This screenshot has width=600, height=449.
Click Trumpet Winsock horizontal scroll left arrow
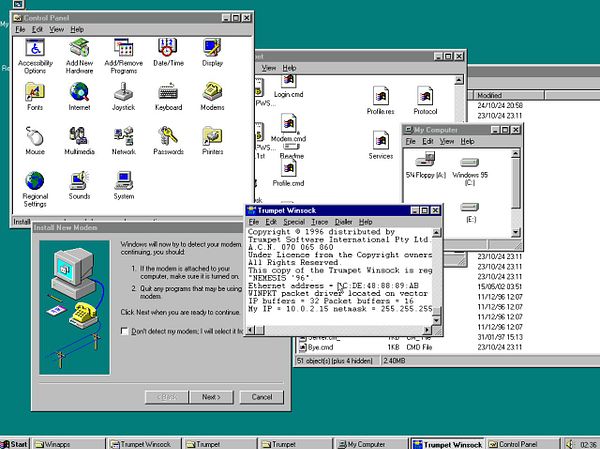click(x=251, y=330)
